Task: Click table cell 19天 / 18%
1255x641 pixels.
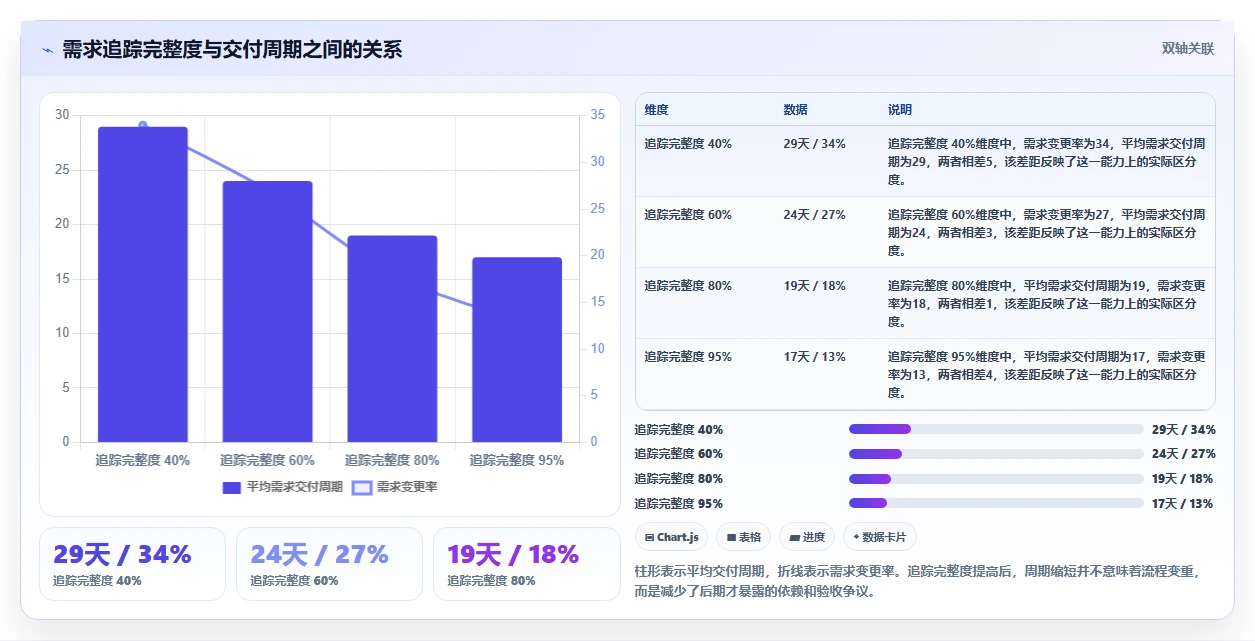Action: (814, 286)
